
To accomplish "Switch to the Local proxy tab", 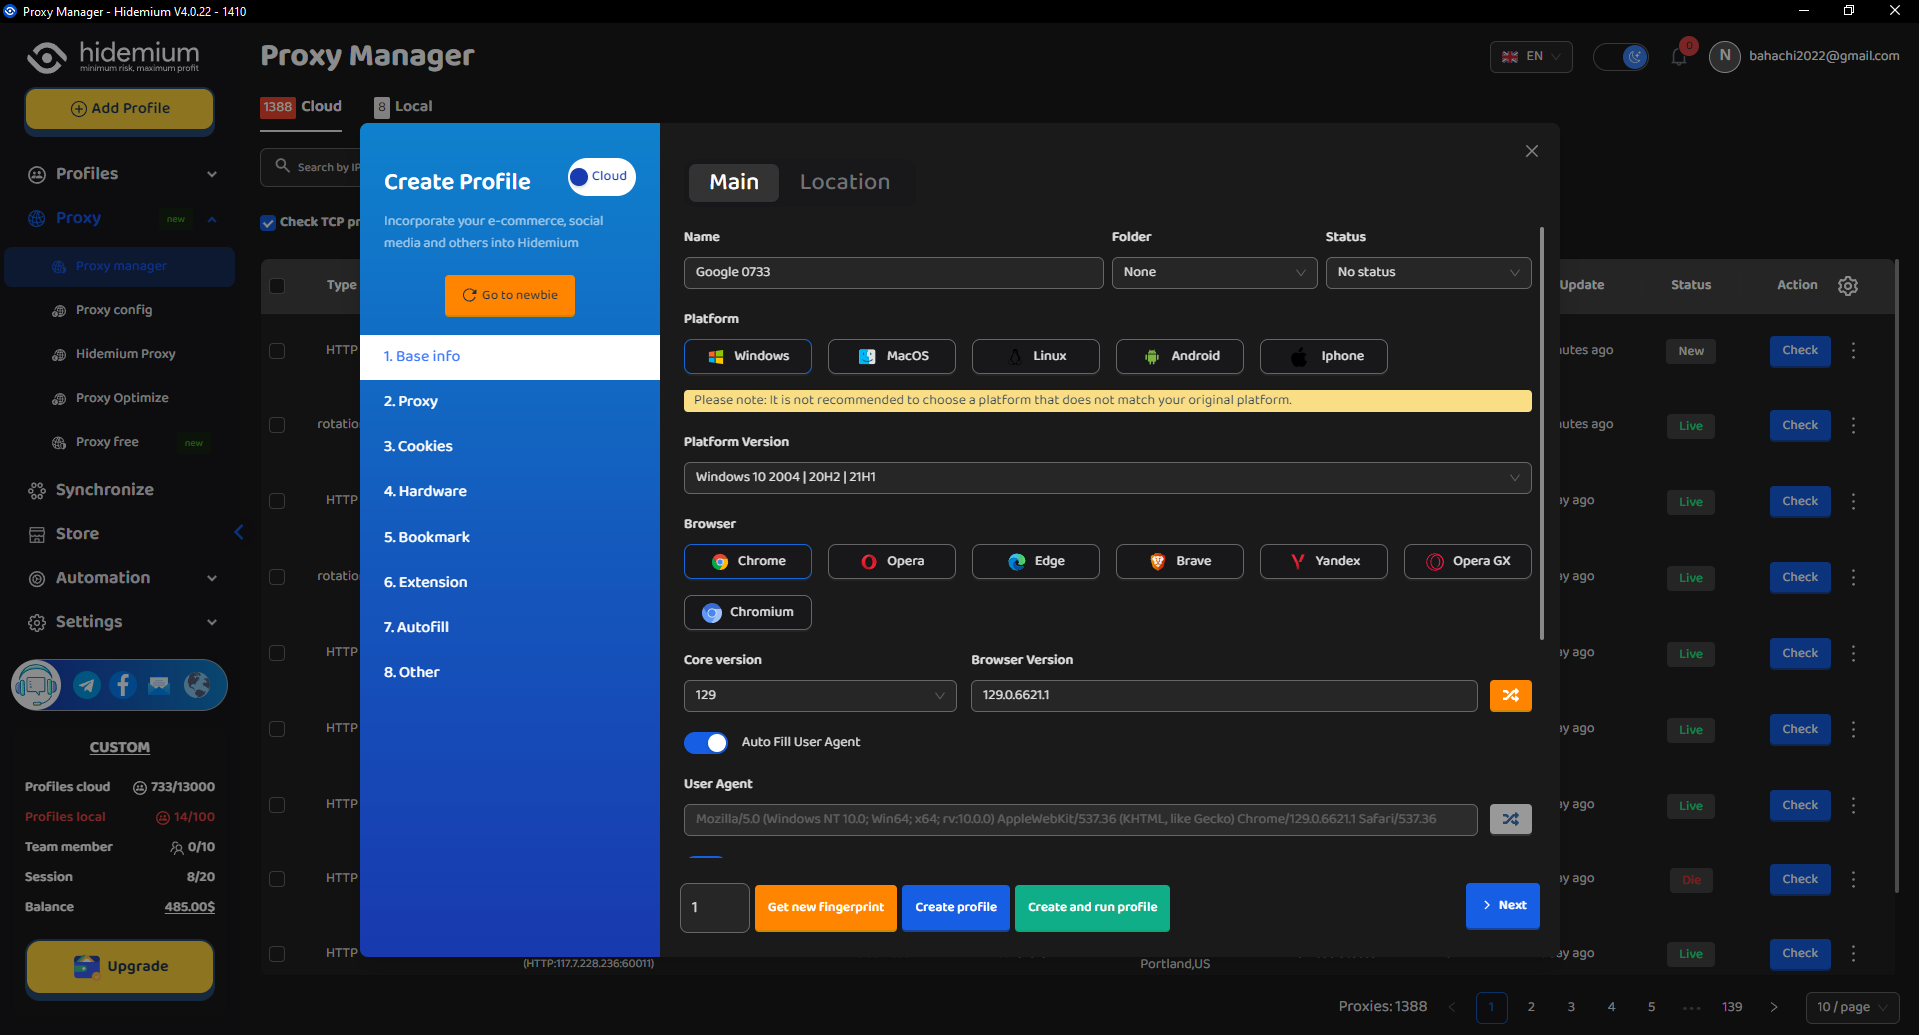I will pos(403,107).
